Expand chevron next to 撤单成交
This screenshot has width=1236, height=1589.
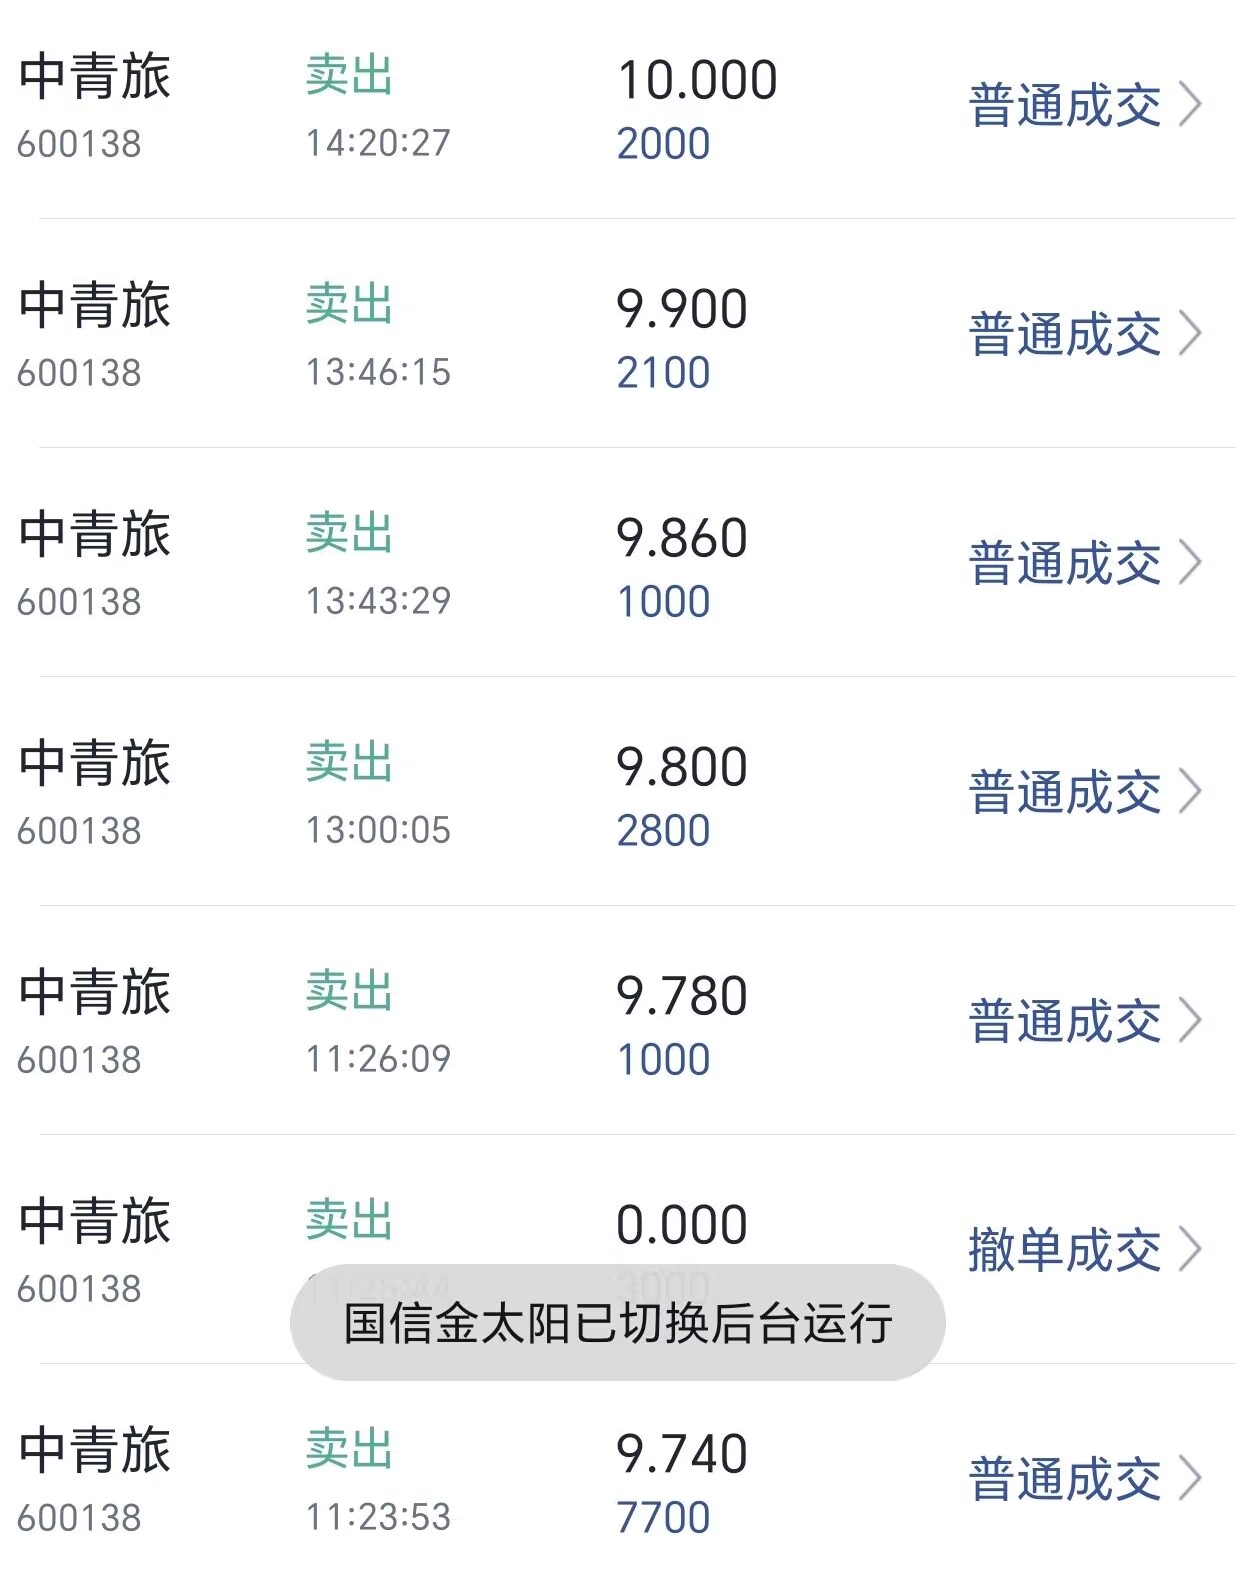[1189, 1250]
